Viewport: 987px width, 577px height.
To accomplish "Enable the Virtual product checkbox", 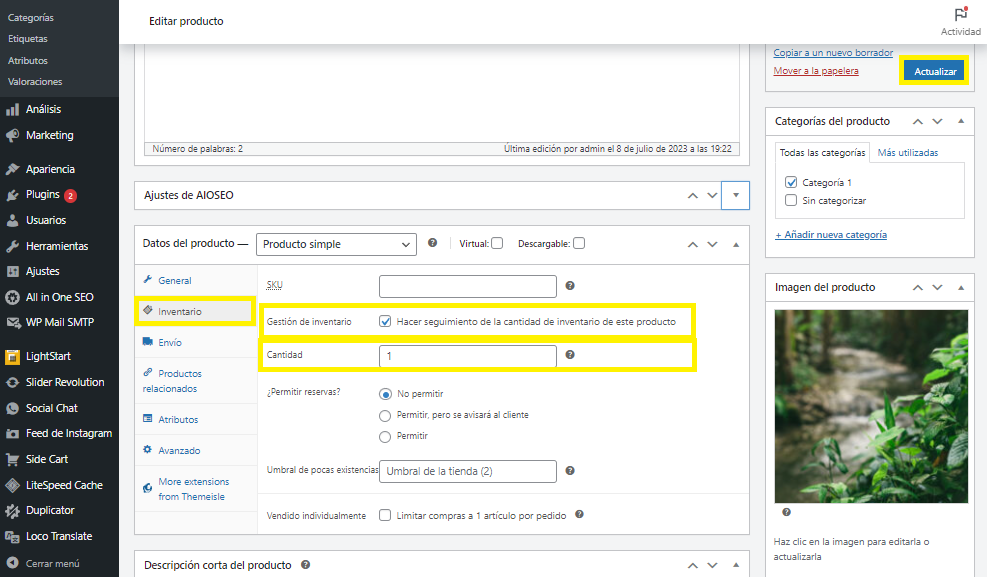I will click(x=497, y=243).
